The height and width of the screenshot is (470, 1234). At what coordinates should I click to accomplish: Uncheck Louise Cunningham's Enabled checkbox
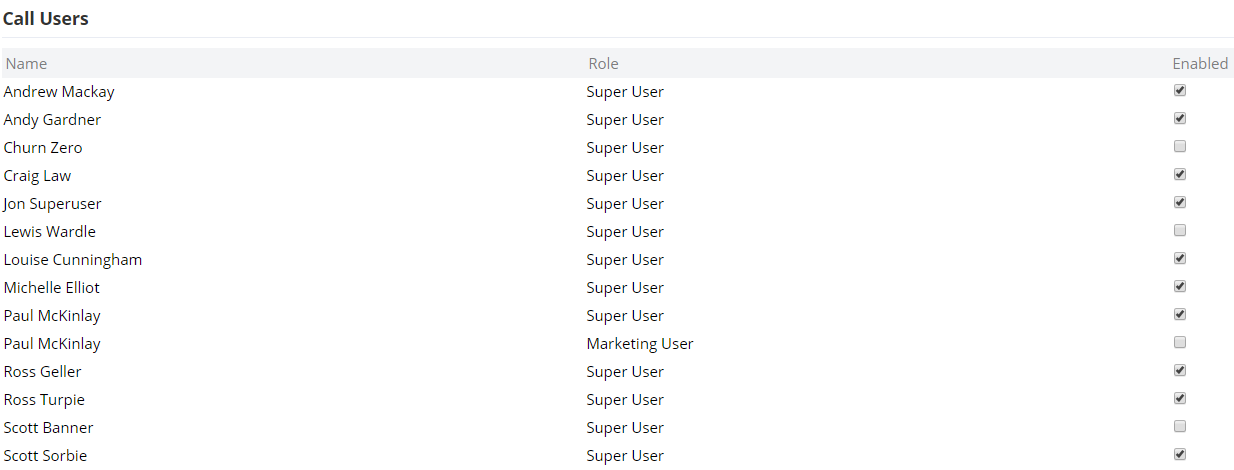(1180, 258)
